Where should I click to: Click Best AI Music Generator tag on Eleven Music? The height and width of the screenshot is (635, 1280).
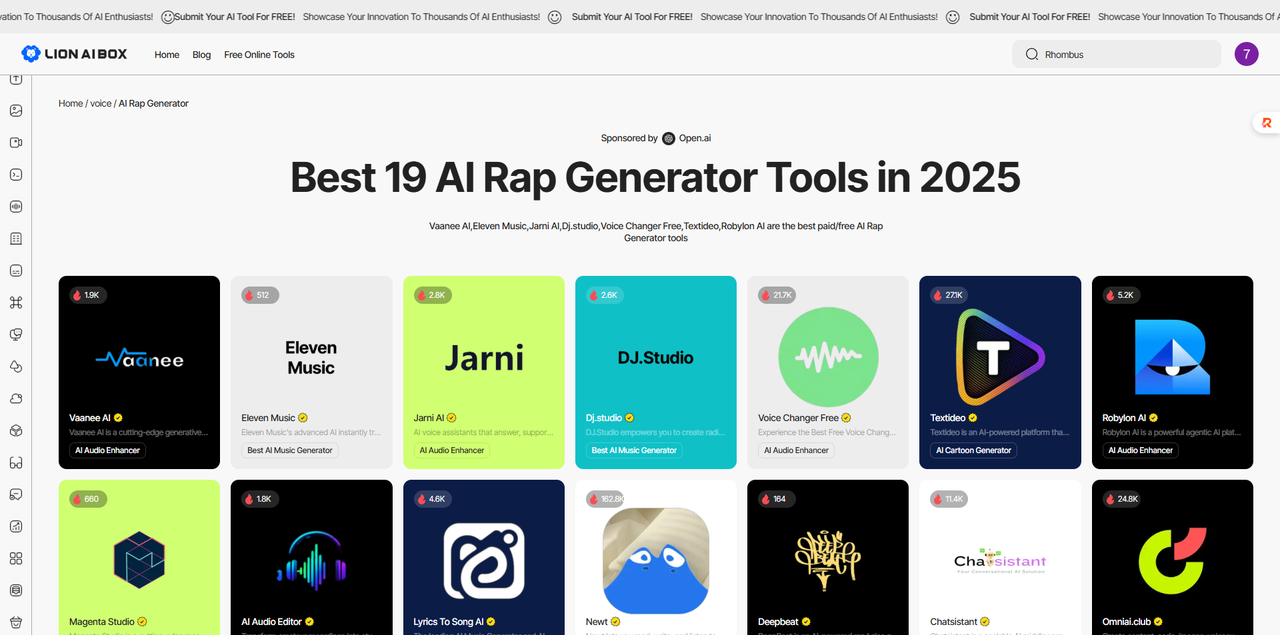coord(290,450)
